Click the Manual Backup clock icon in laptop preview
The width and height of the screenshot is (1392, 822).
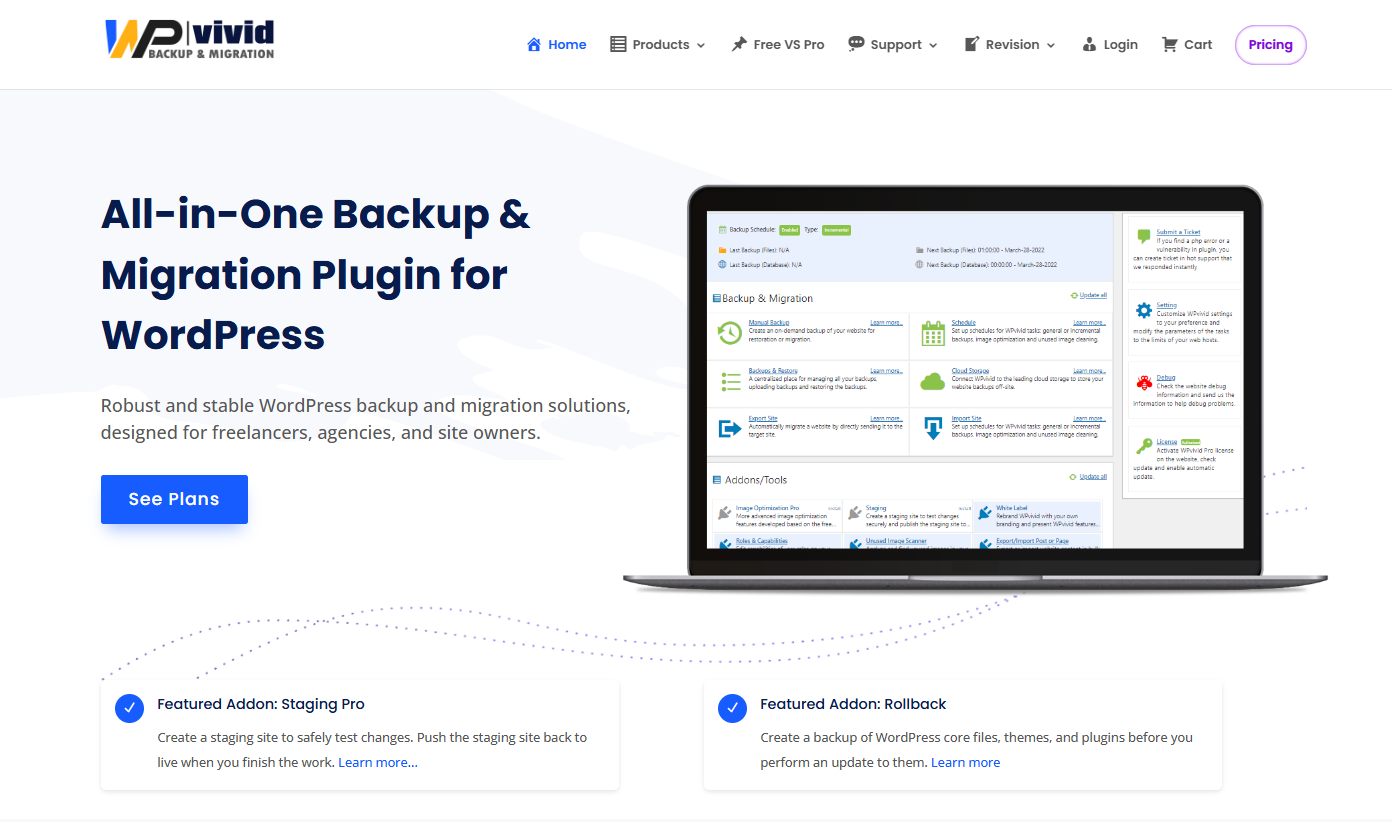coord(730,333)
